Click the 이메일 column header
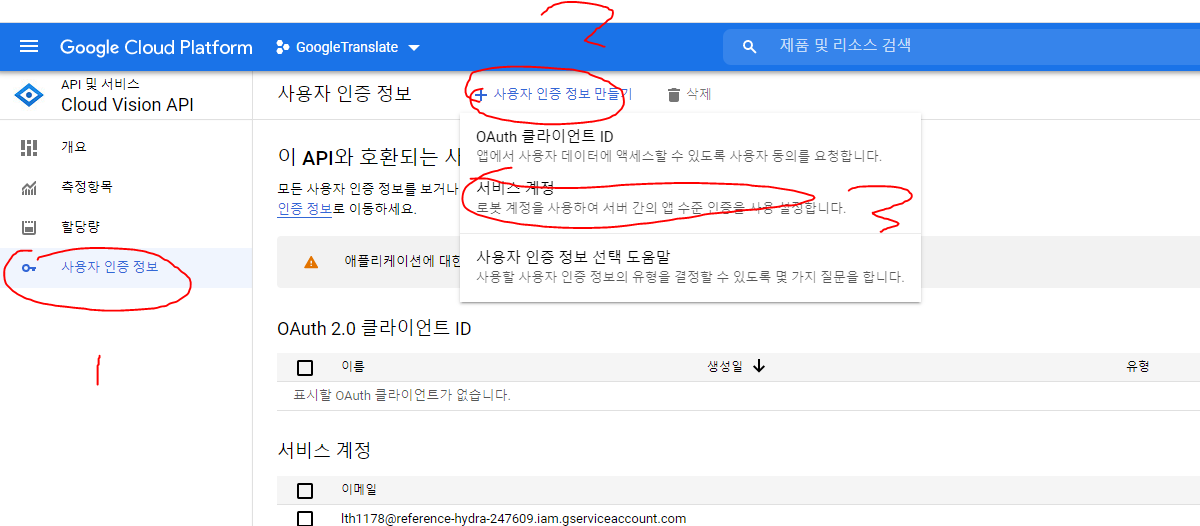1200x526 pixels. (359, 490)
